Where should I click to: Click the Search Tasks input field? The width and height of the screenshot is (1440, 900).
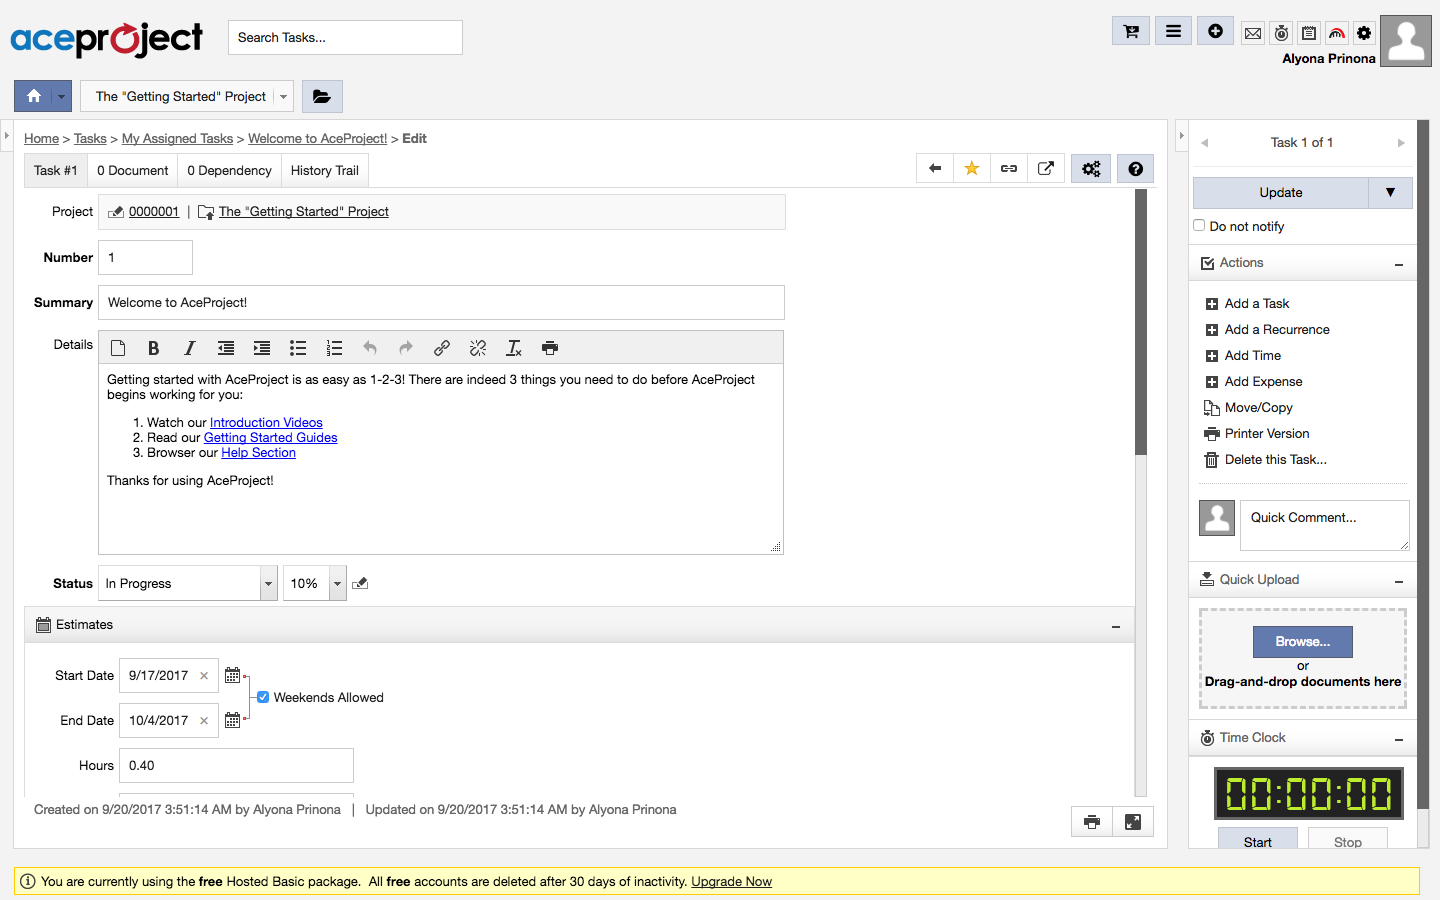tap(345, 38)
